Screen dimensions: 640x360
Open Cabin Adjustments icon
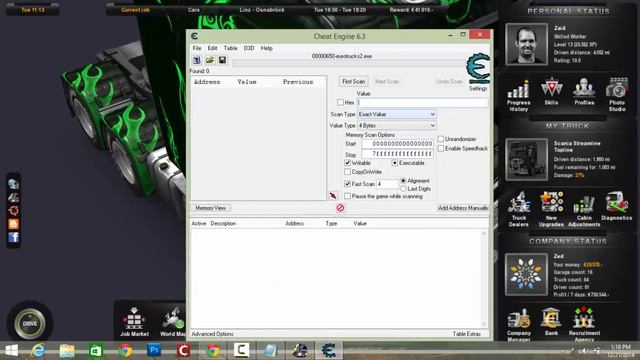coord(584,210)
